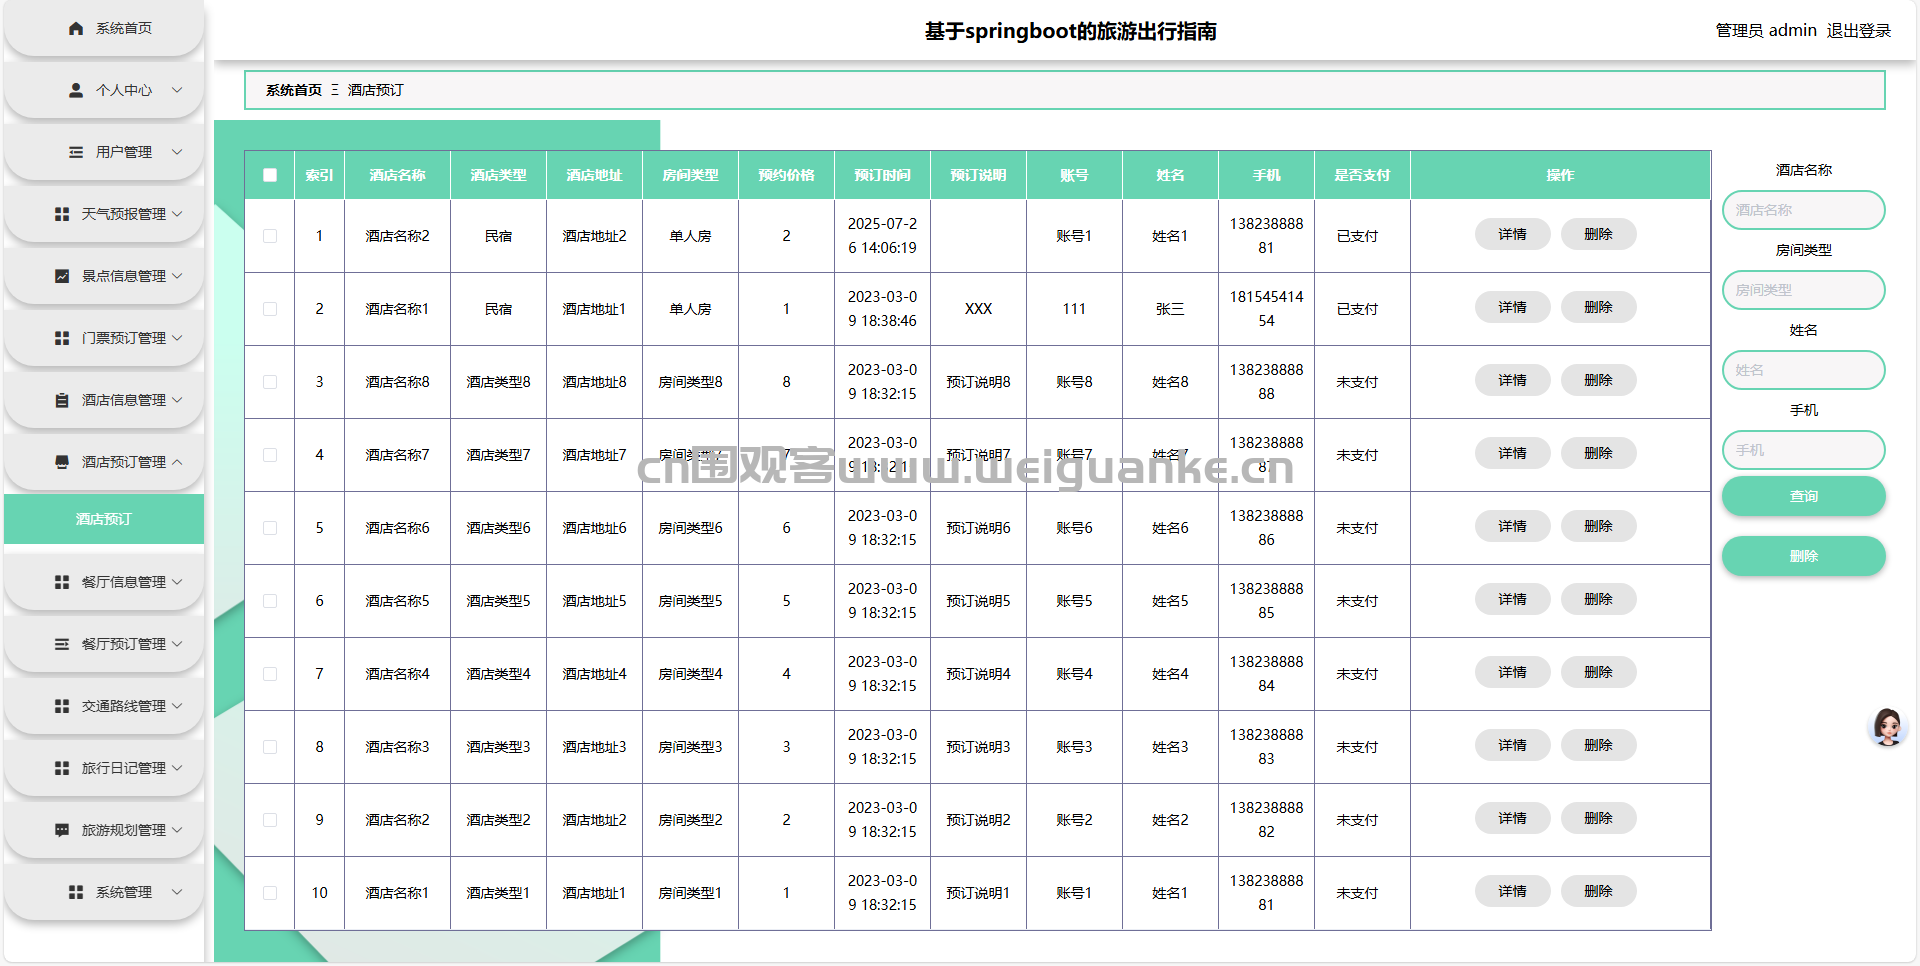The height and width of the screenshot is (966, 1920).
Task: Expand the 景点信息管理 chevron
Action: [x=177, y=276]
